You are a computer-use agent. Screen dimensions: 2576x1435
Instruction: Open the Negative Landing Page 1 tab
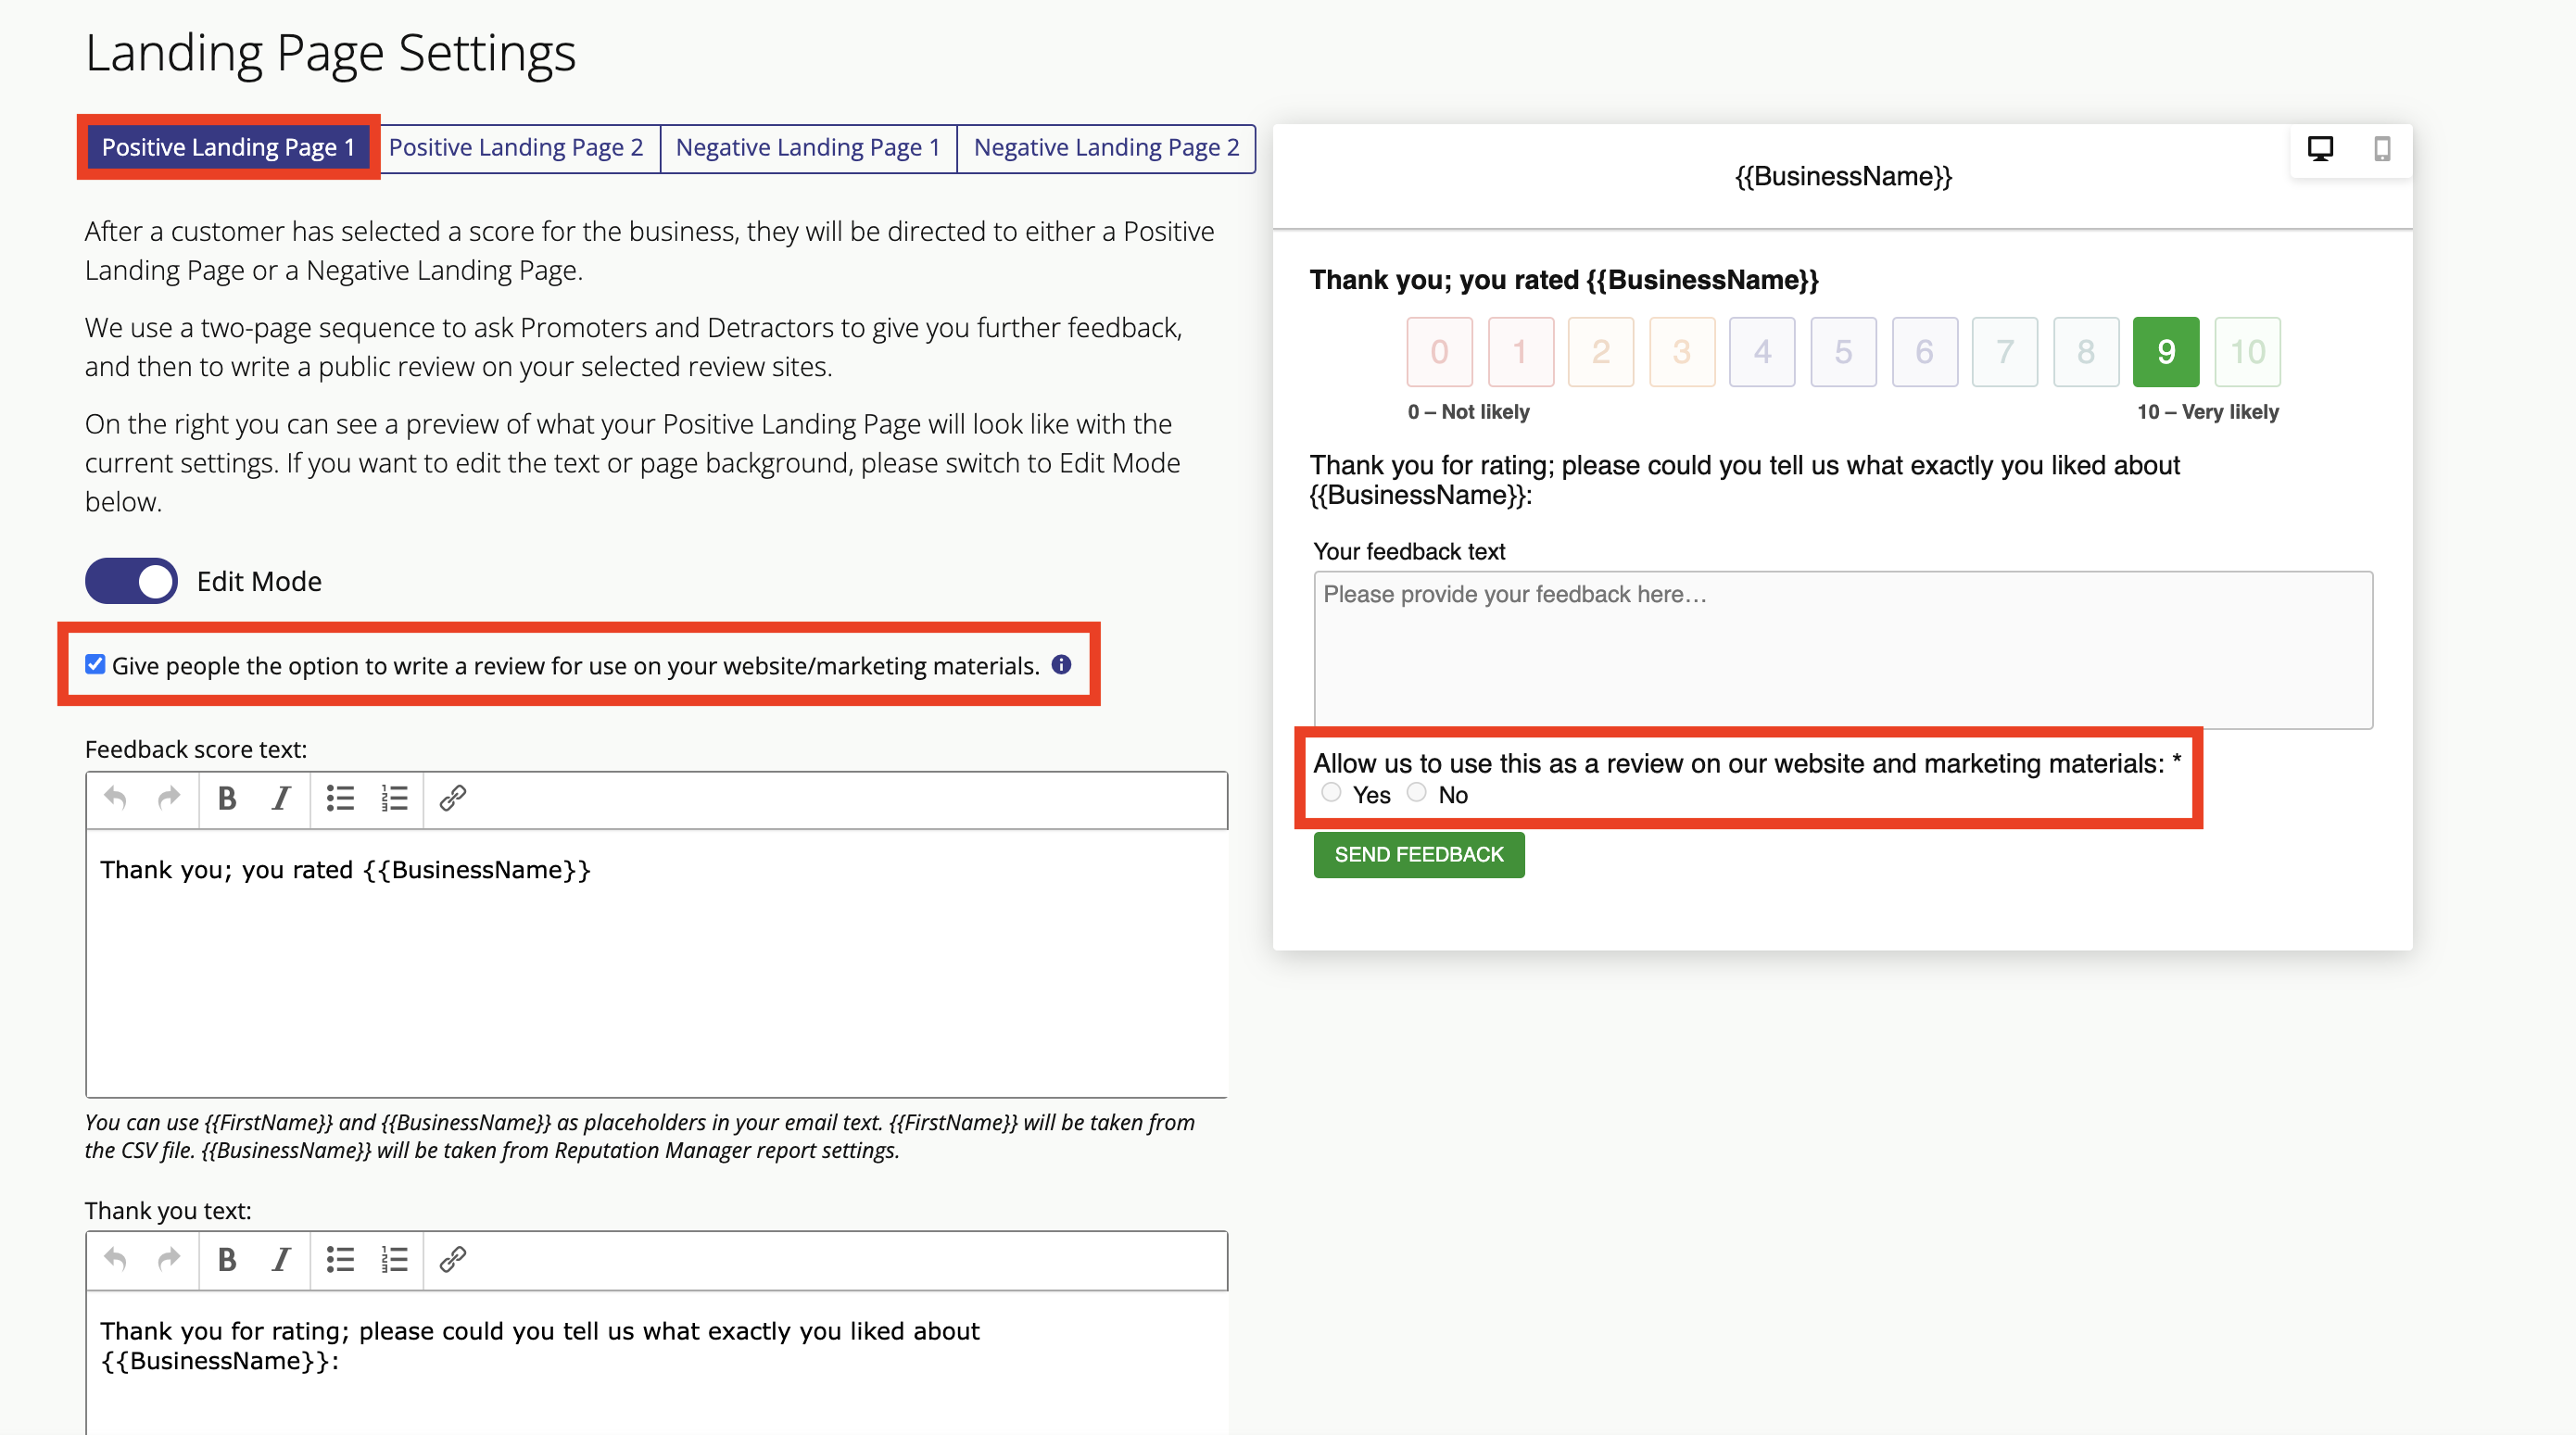808,148
